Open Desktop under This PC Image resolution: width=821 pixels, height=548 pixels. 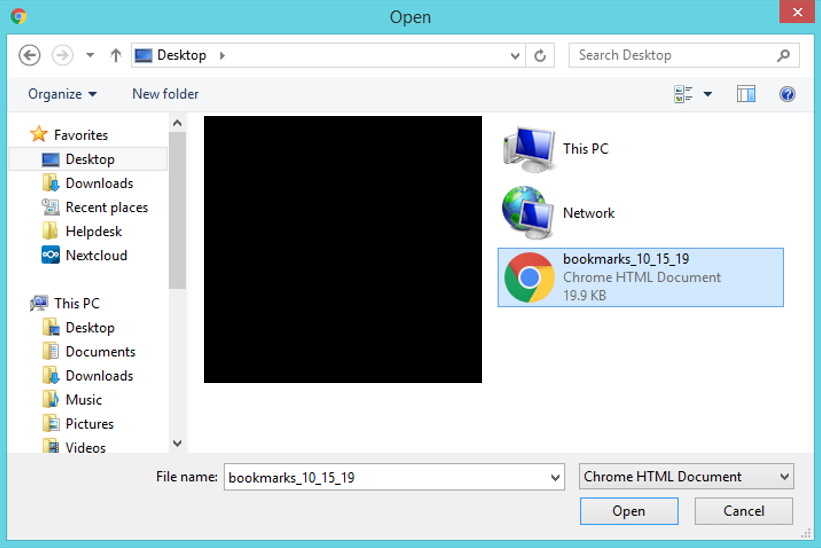(x=90, y=328)
